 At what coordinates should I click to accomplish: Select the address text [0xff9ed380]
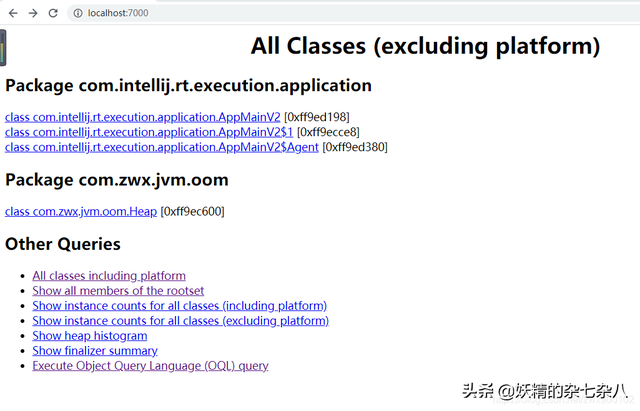pos(355,147)
